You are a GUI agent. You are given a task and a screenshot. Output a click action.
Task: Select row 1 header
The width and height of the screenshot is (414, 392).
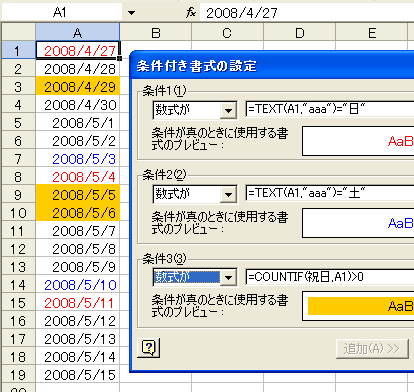click(19, 51)
